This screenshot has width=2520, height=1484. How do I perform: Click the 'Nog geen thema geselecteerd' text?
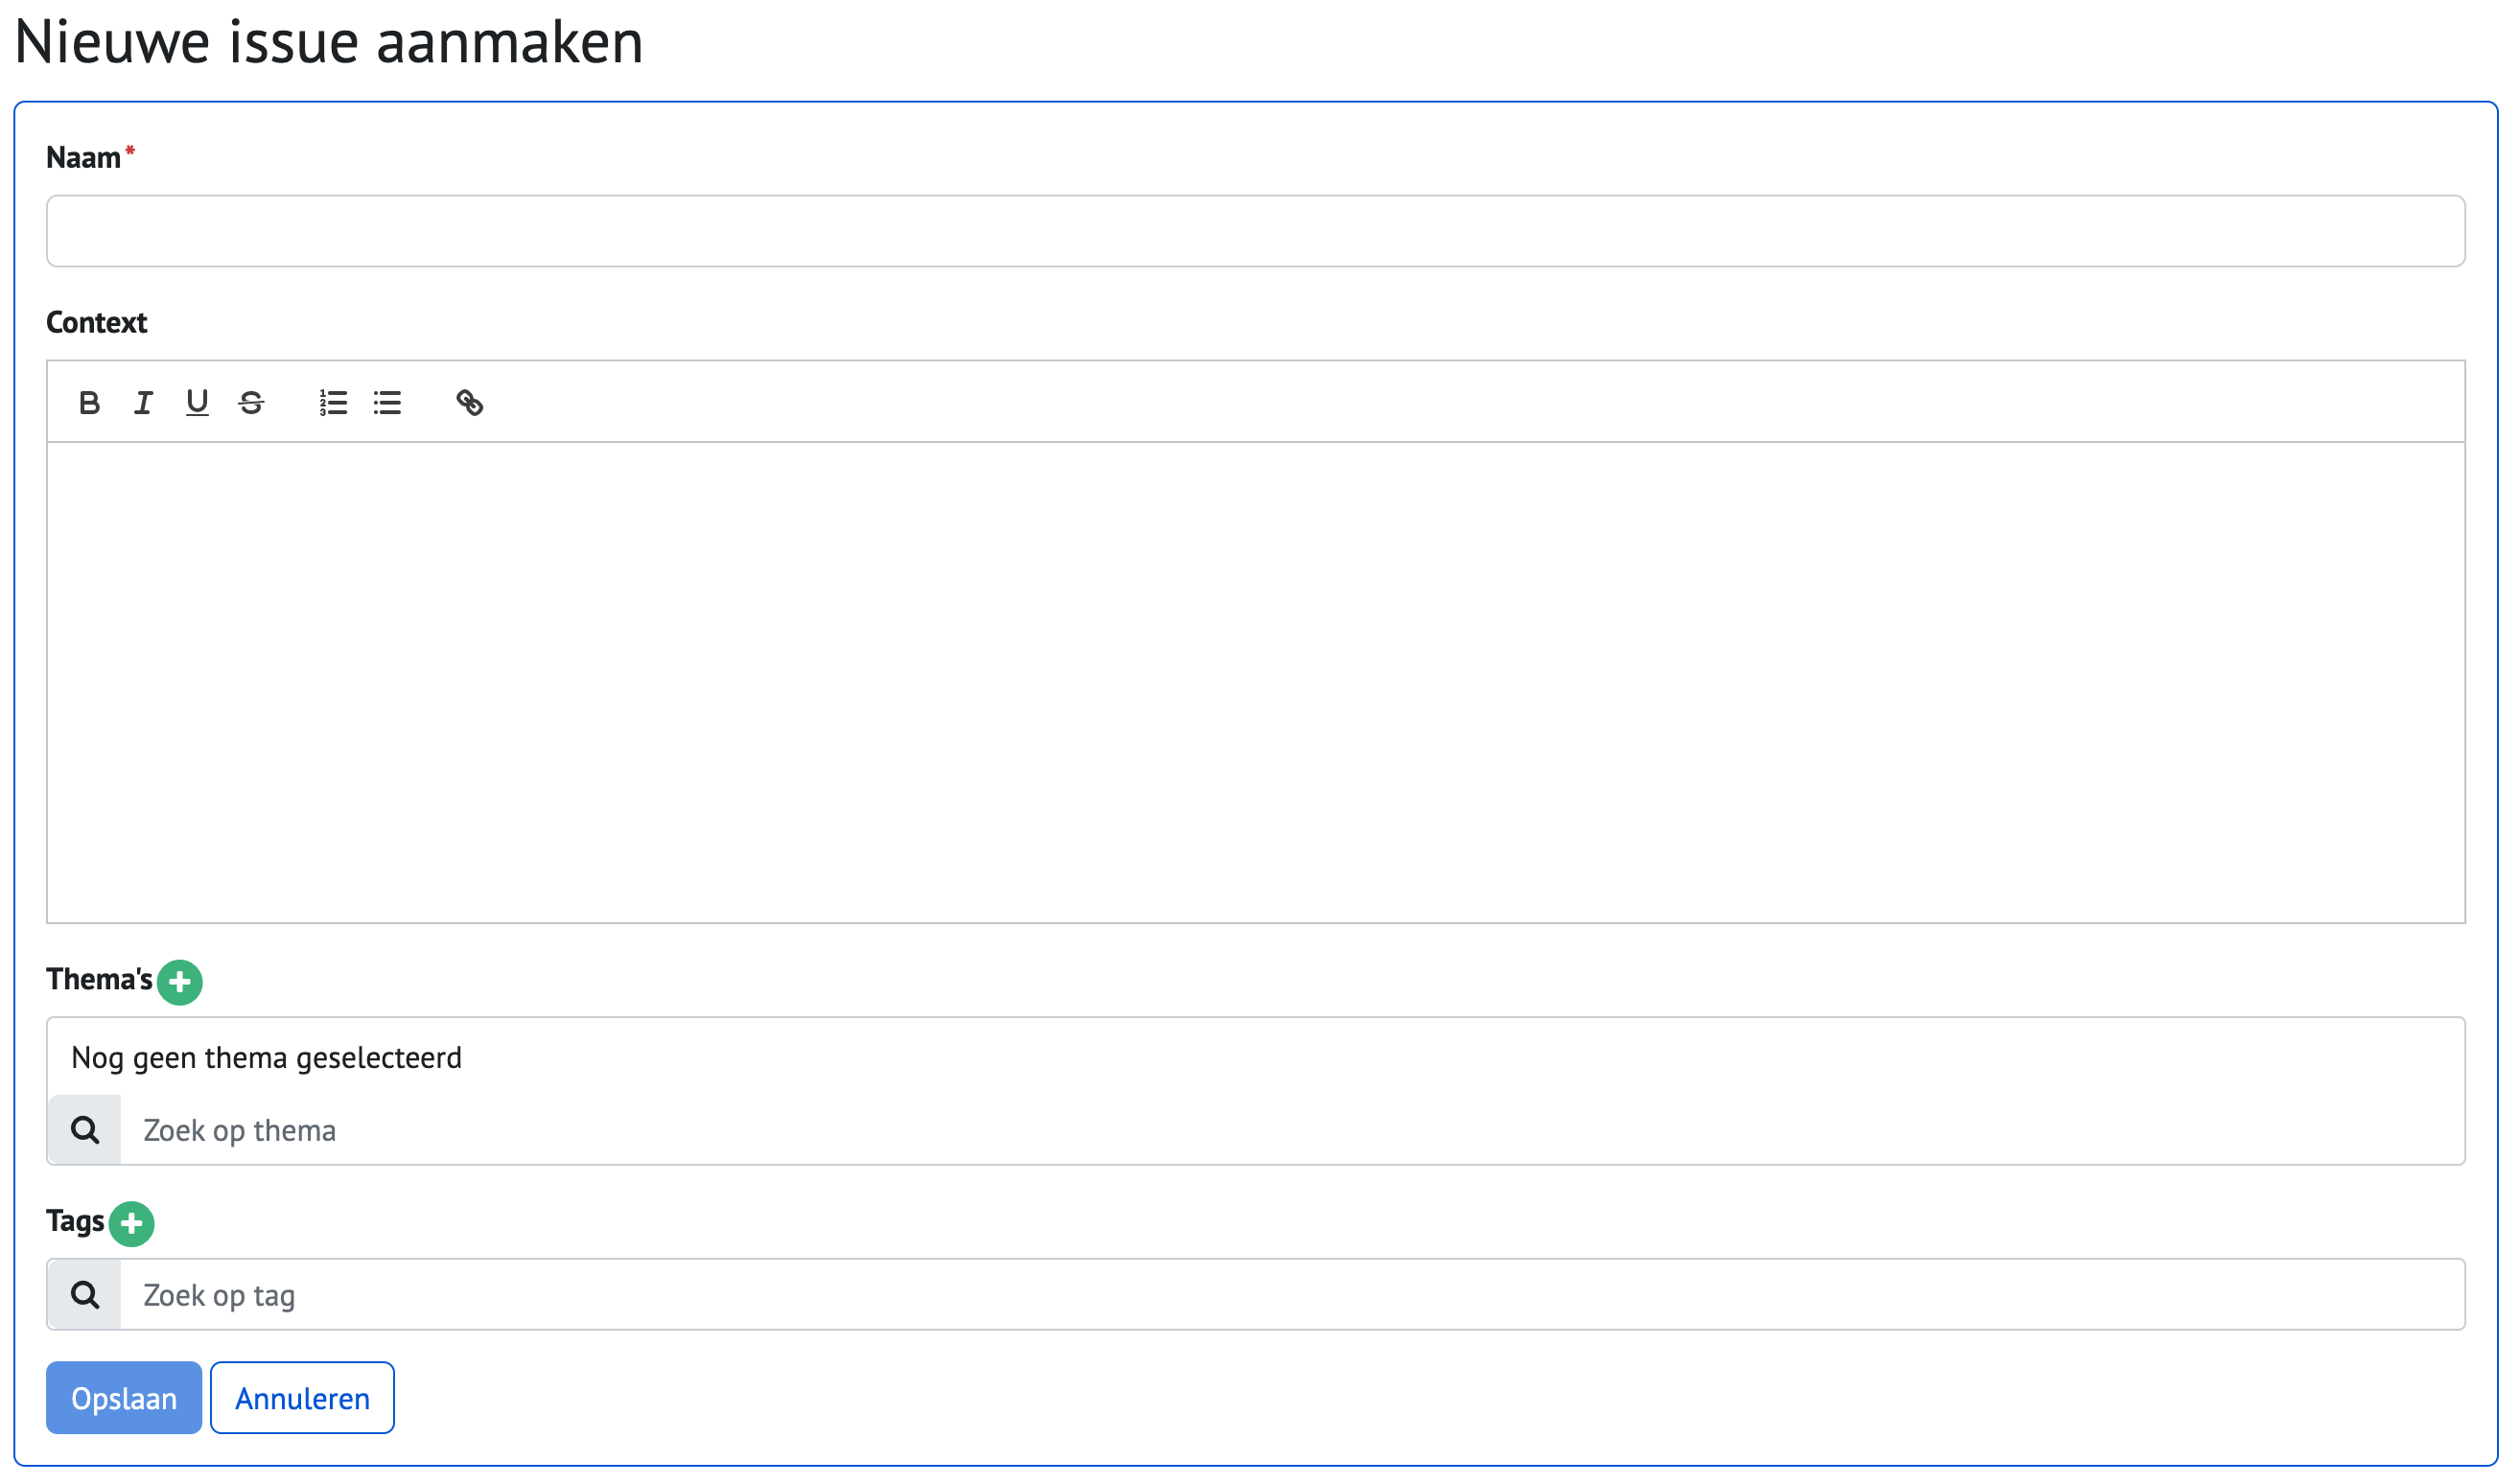[267, 1058]
